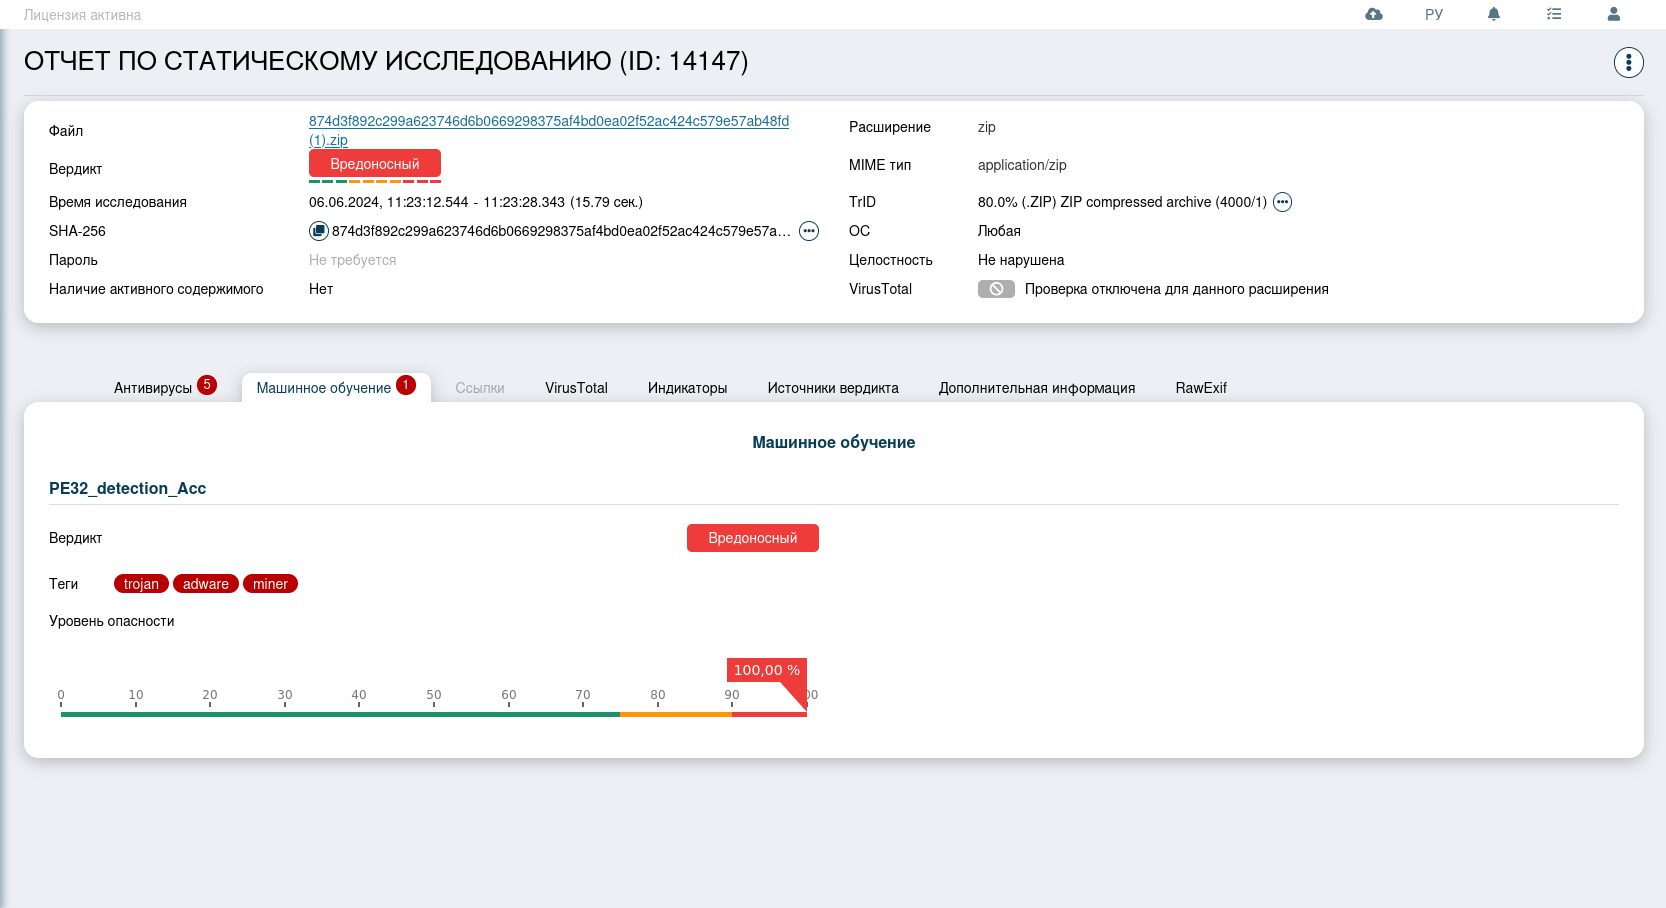This screenshot has height=908, width=1666.
Task: Click the 100,00 % danger level marker
Action: click(x=766, y=670)
